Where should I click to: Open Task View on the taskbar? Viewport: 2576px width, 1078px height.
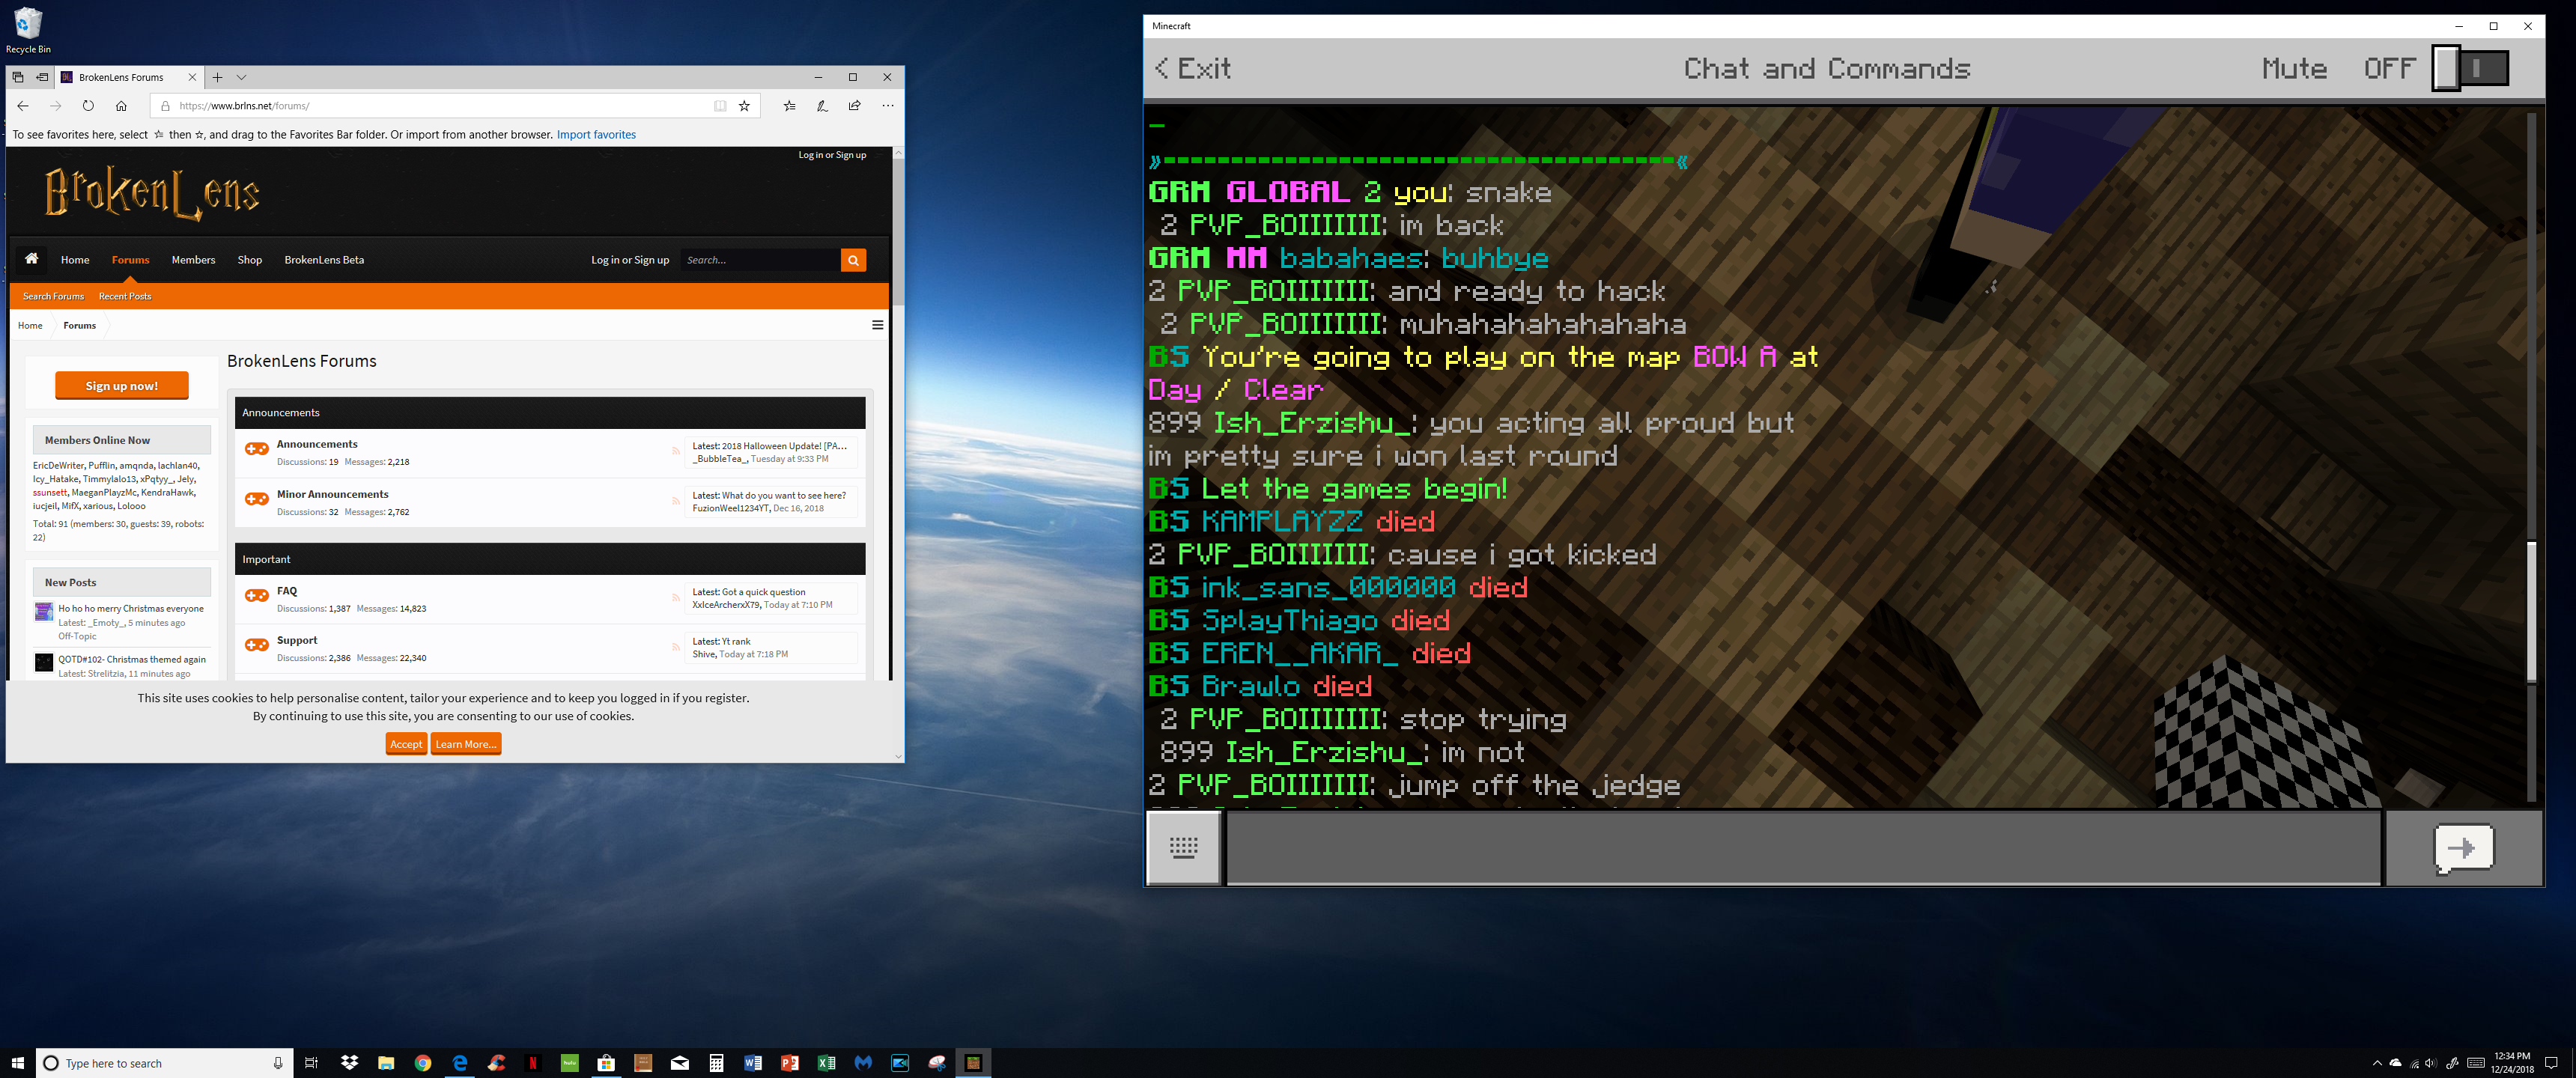tap(311, 1063)
